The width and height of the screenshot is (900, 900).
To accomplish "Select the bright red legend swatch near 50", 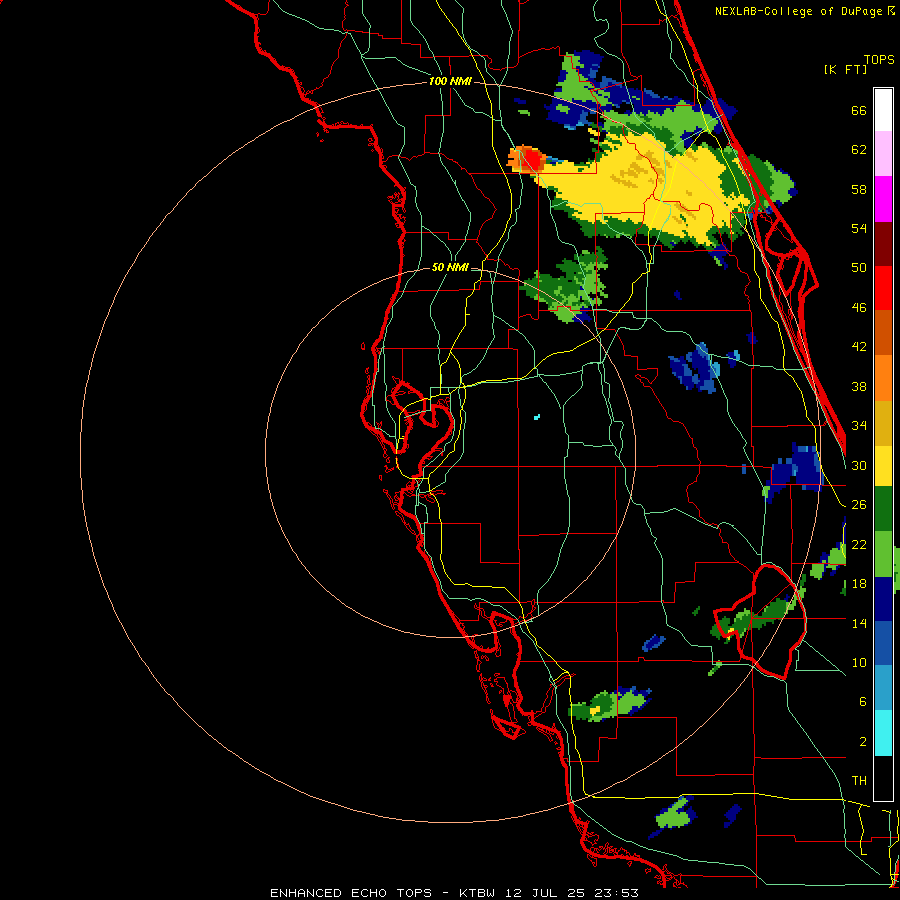I will (x=883, y=288).
